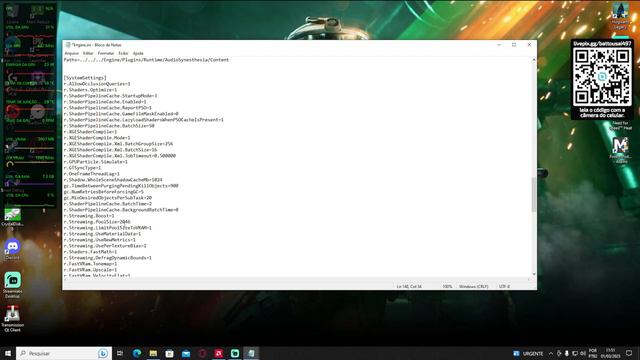The width and height of the screenshot is (640, 360).
Task: Click the UTF-8 encoding status entry
Action: (x=504, y=287)
